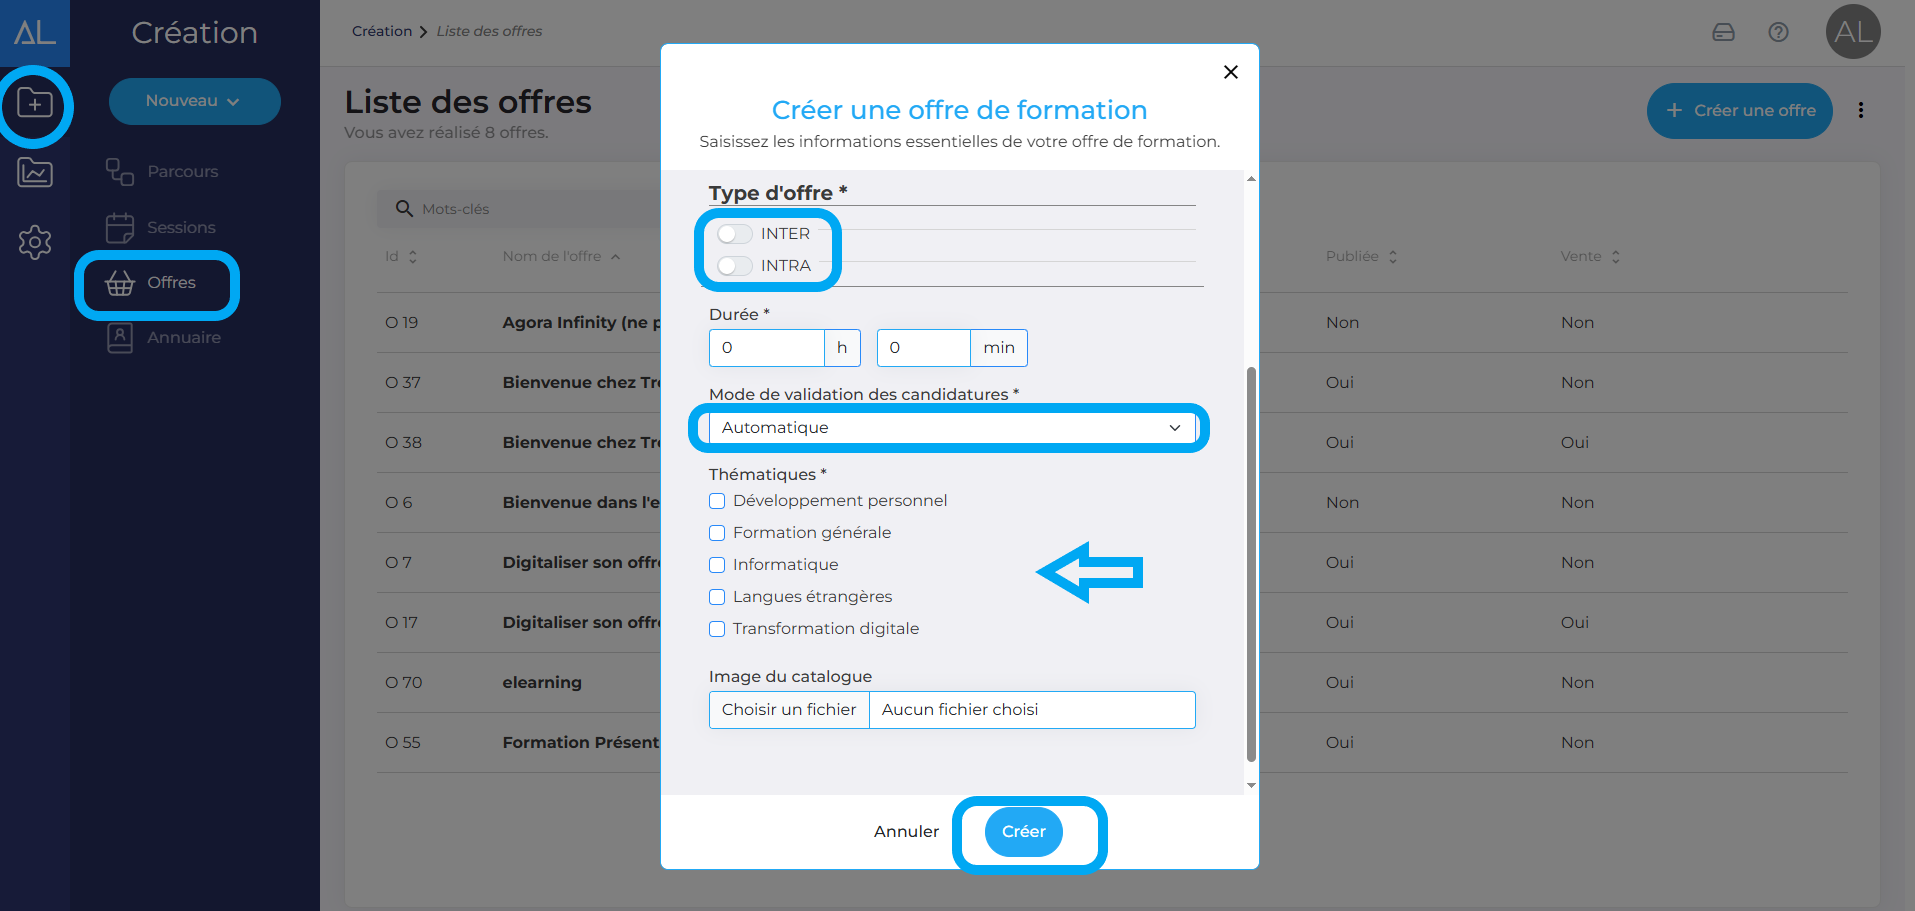
Task: Open the inbox tray icon in header
Action: click(1723, 32)
